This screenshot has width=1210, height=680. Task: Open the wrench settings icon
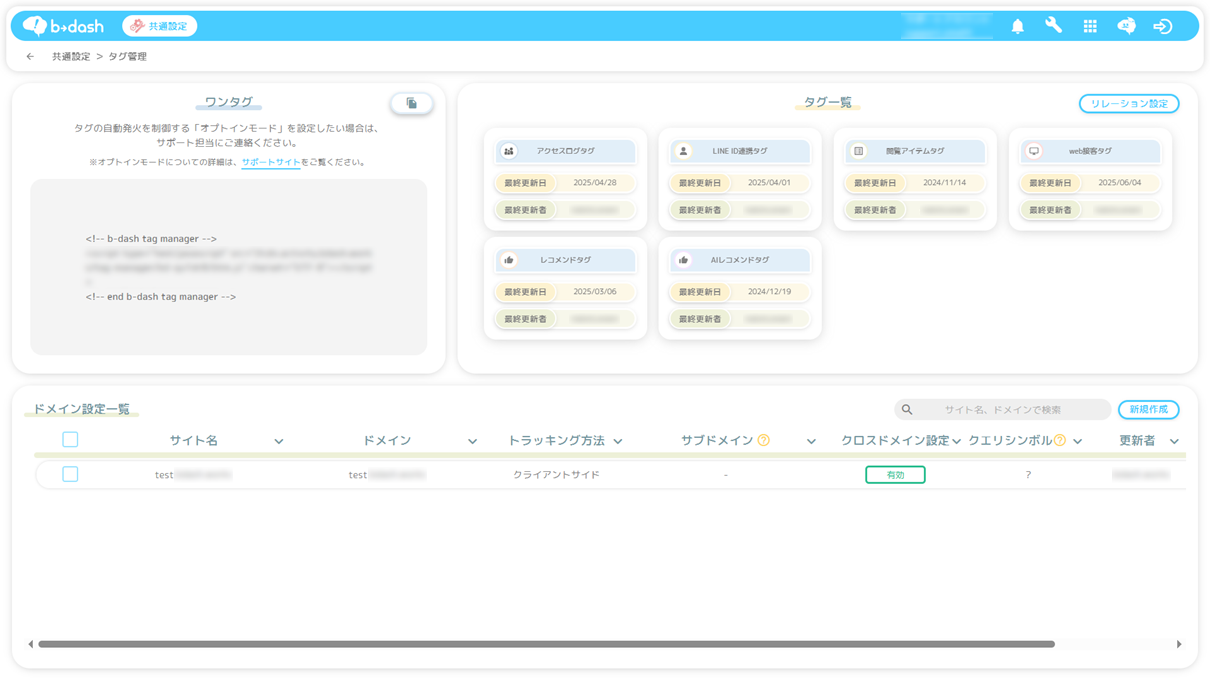click(1053, 26)
